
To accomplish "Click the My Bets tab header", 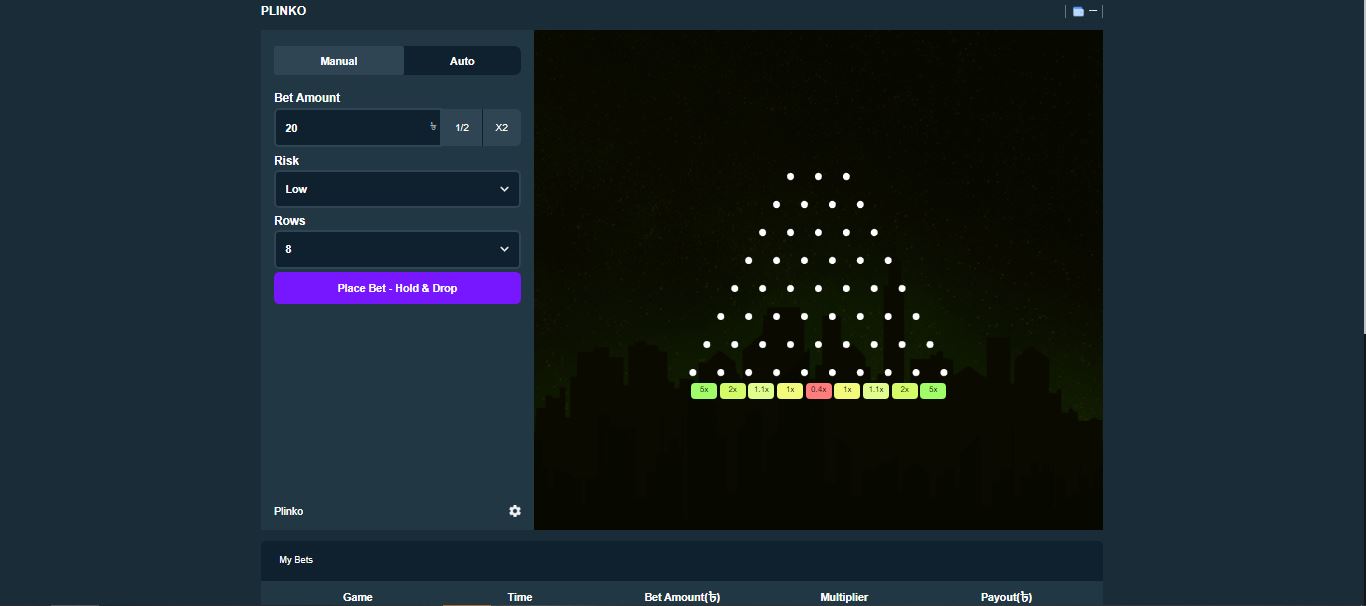I will coord(296,560).
